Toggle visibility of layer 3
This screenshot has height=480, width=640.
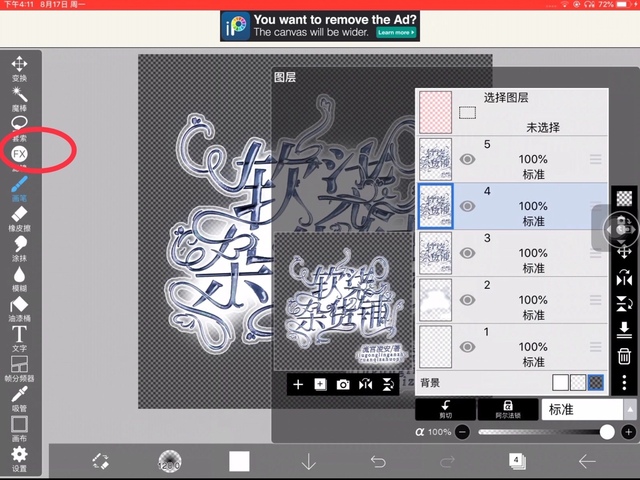(x=467, y=253)
